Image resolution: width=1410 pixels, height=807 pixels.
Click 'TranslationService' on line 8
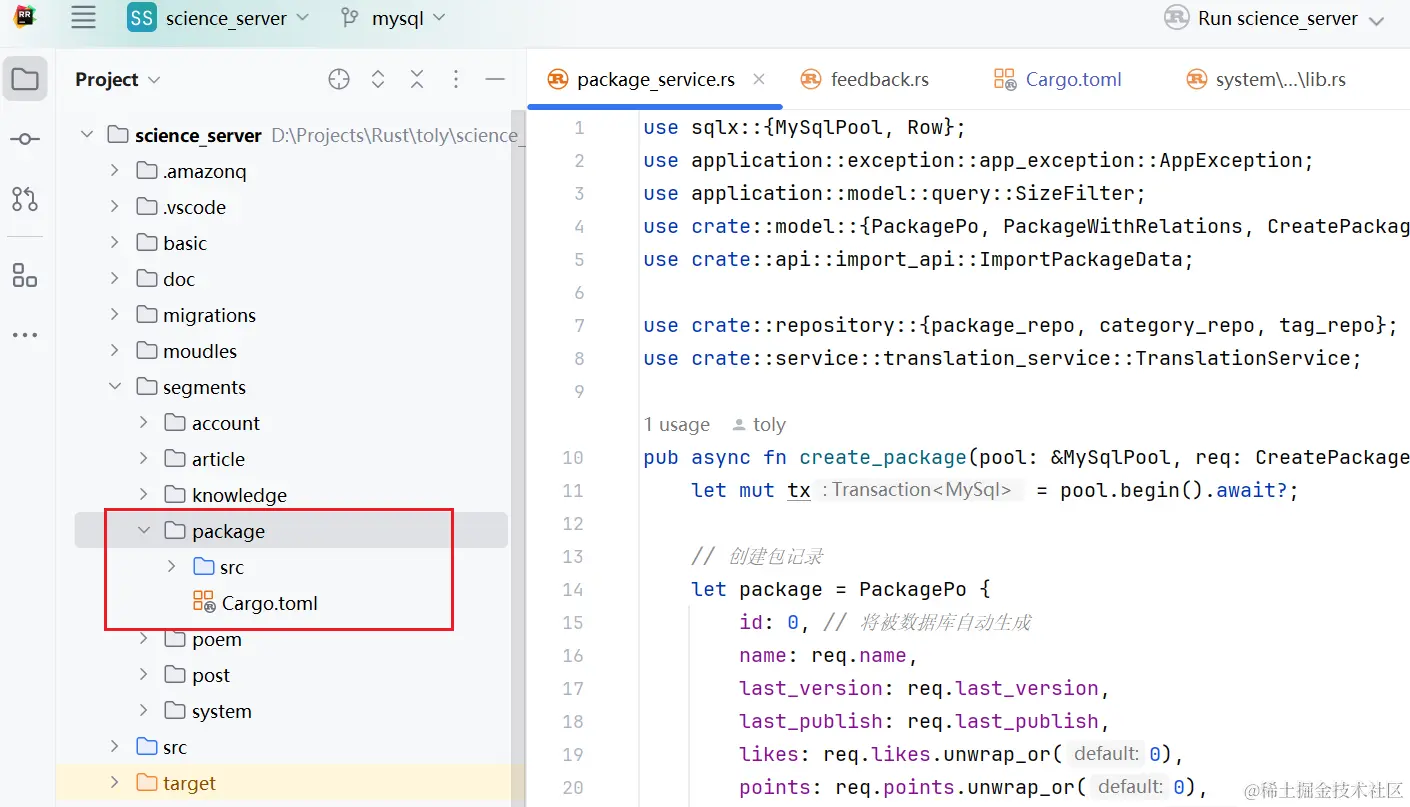(1243, 358)
